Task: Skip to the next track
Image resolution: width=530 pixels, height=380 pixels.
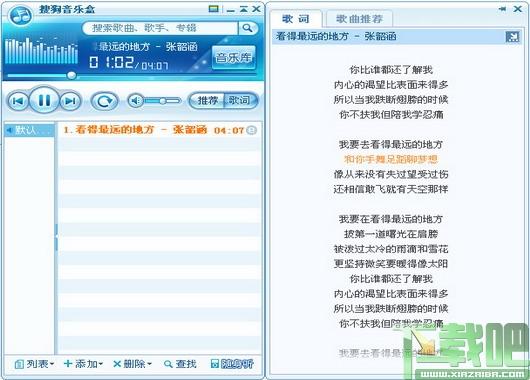Action: tap(71, 101)
